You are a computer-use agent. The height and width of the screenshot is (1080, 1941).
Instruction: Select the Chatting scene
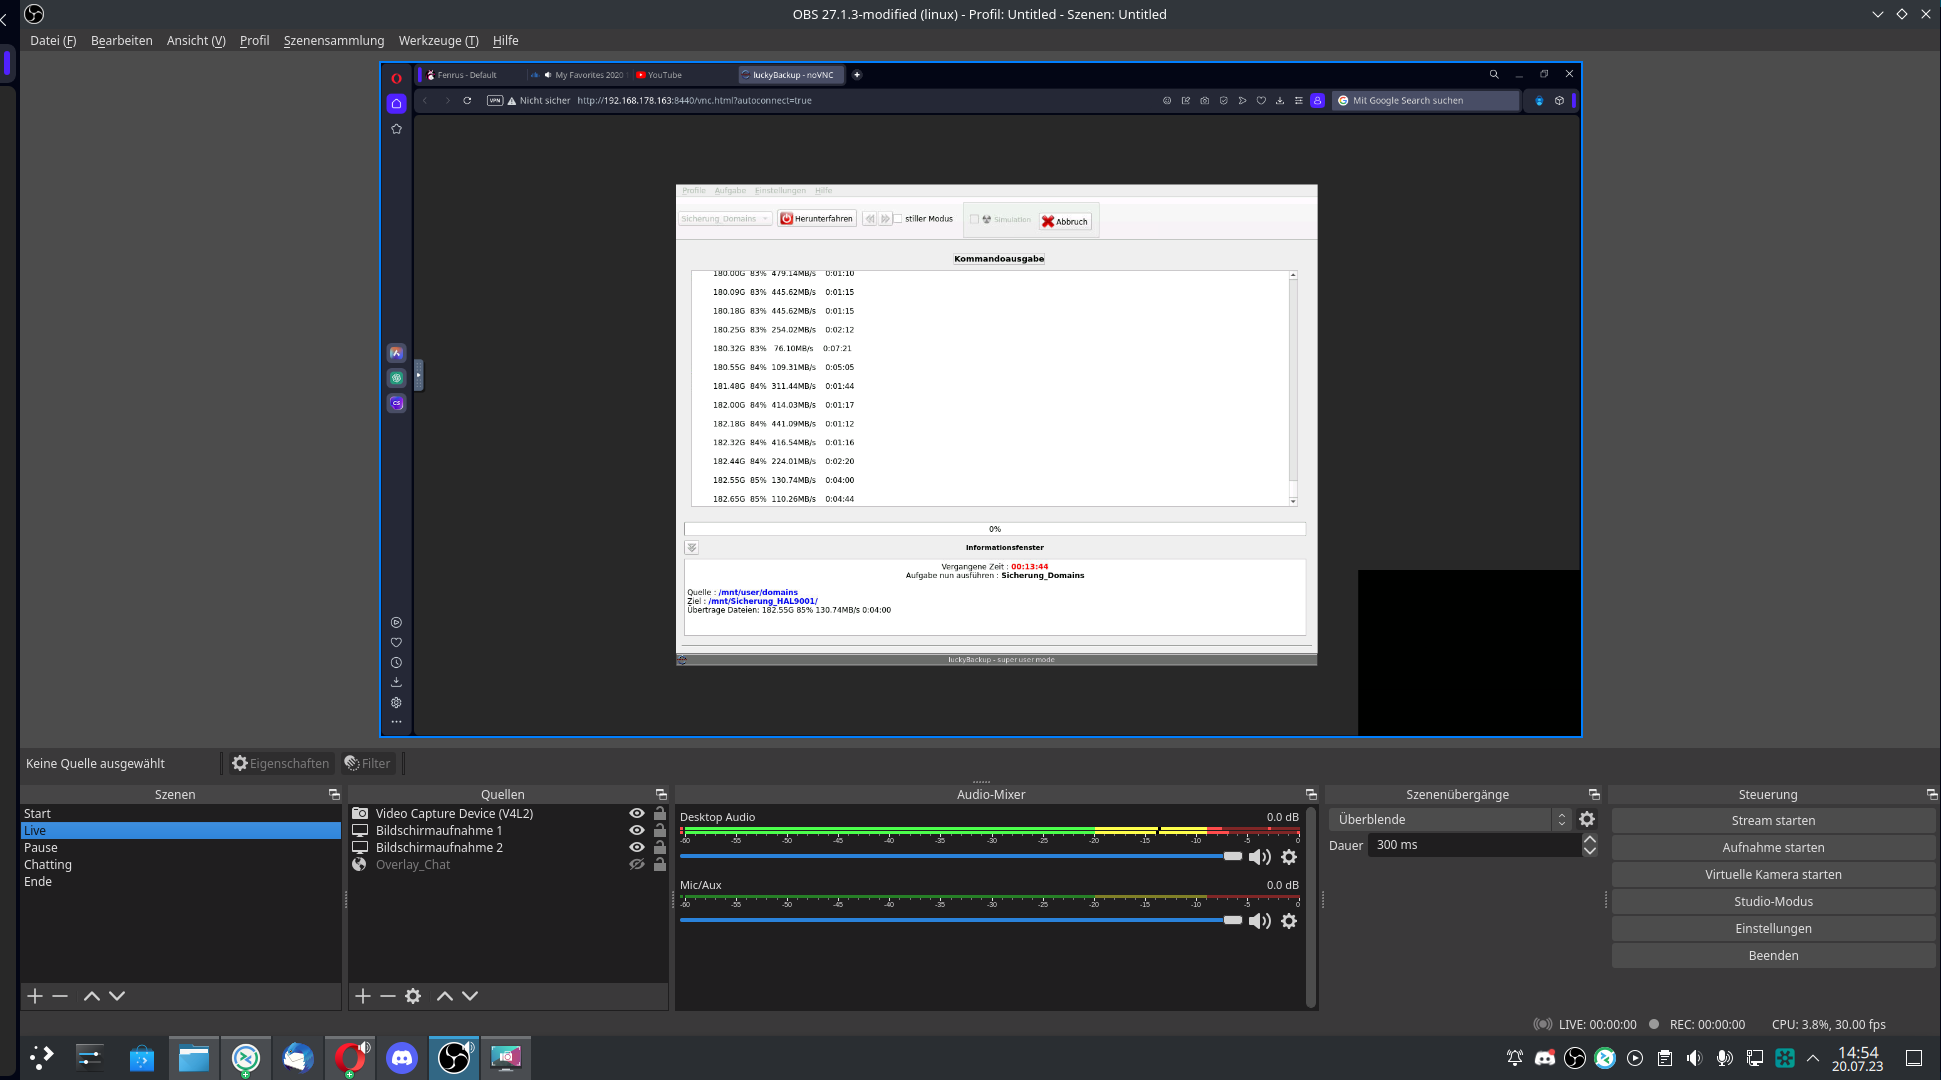tap(181, 865)
